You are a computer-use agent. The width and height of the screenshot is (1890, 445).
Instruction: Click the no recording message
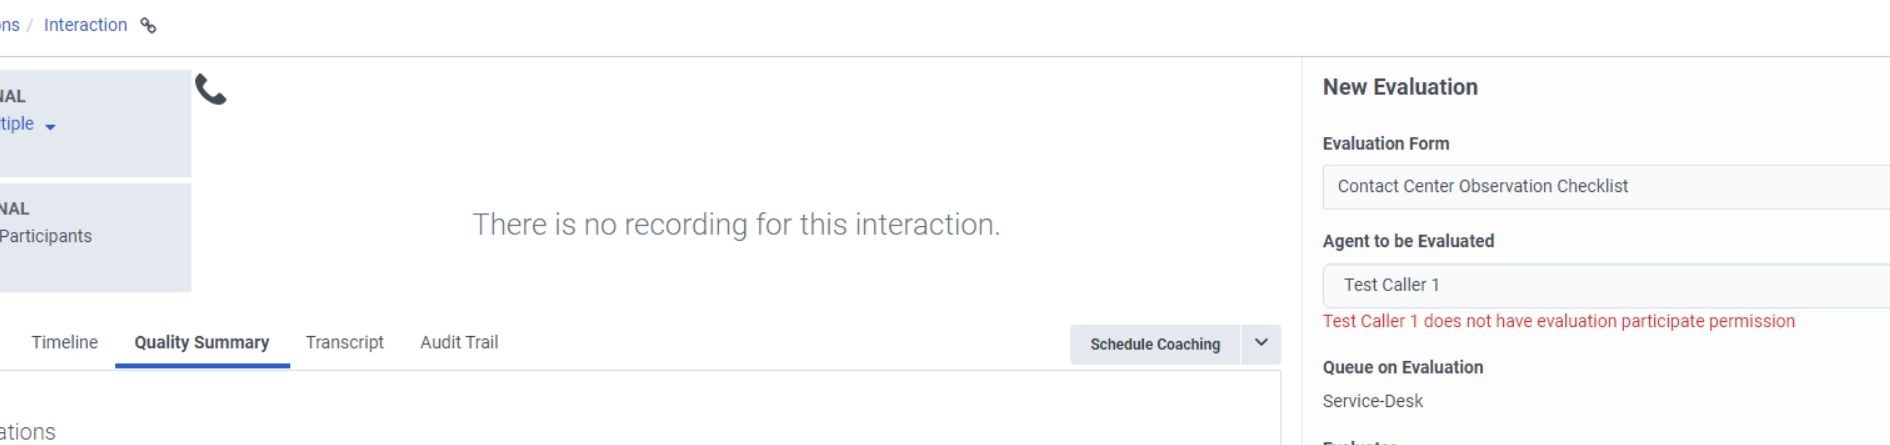(736, 224)
